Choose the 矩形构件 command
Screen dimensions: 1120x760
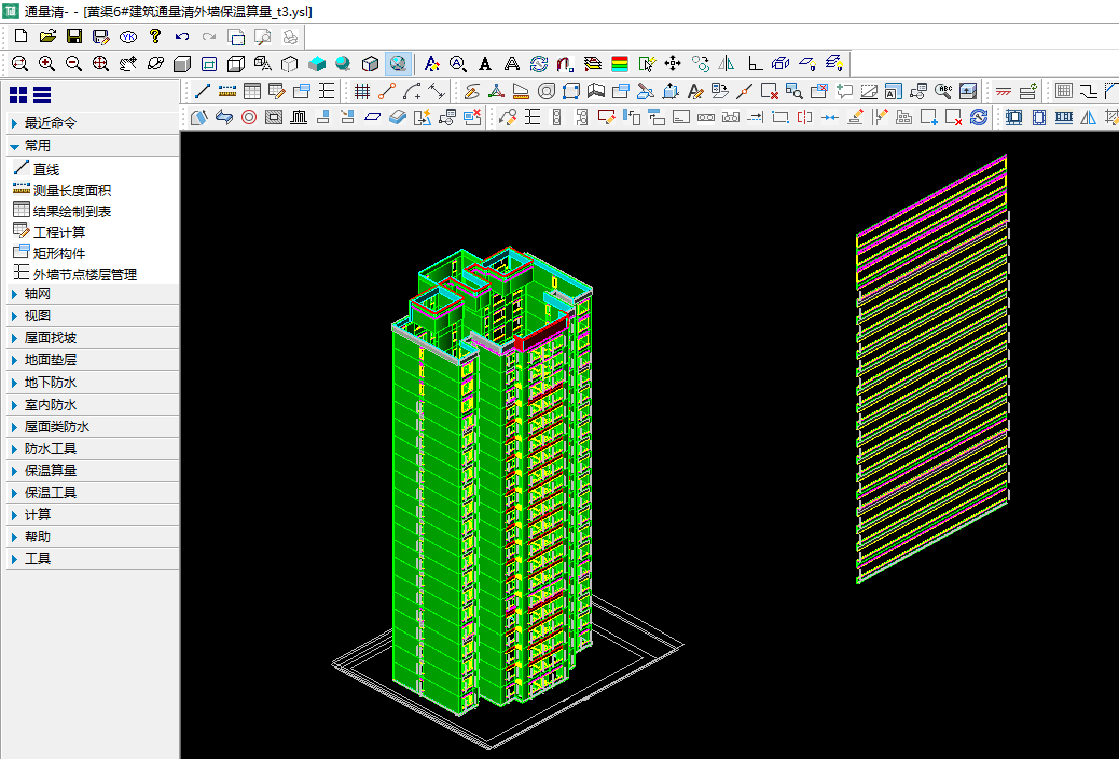[x=49, y=253]
